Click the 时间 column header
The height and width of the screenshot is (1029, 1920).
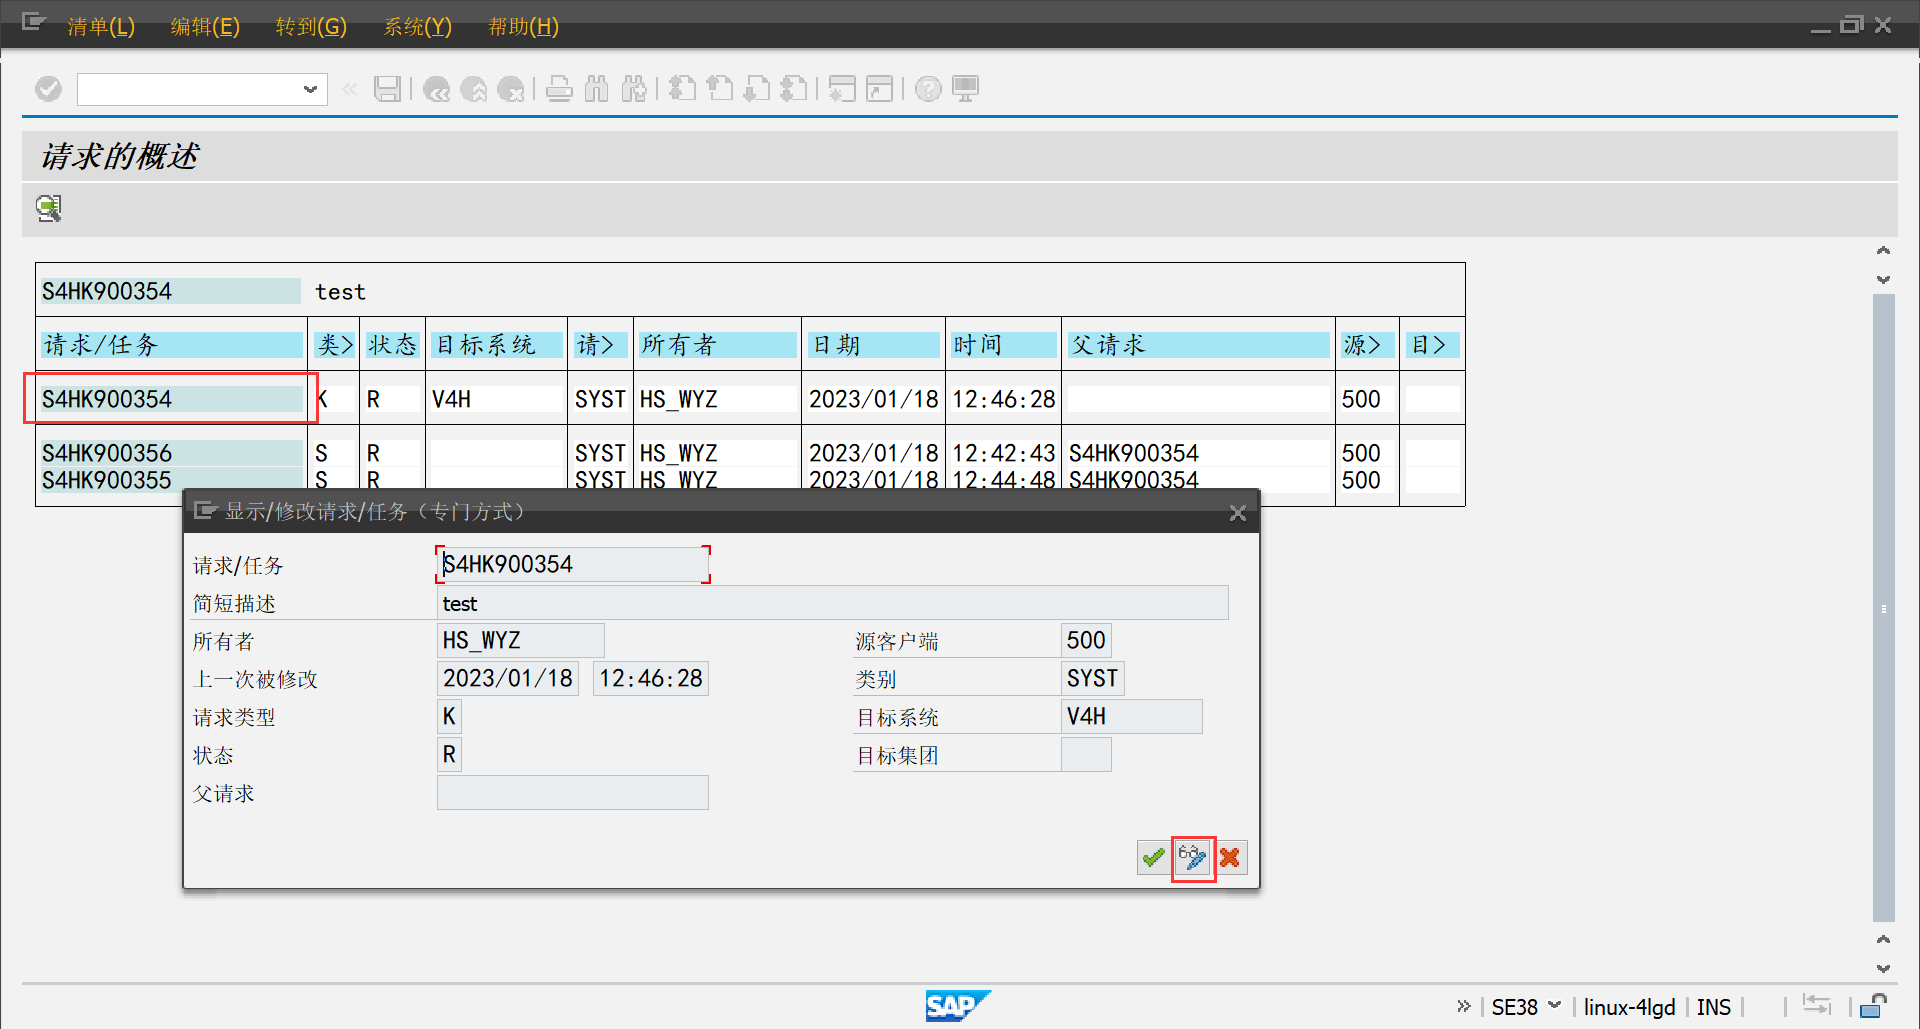click(x=1003, y=345)
